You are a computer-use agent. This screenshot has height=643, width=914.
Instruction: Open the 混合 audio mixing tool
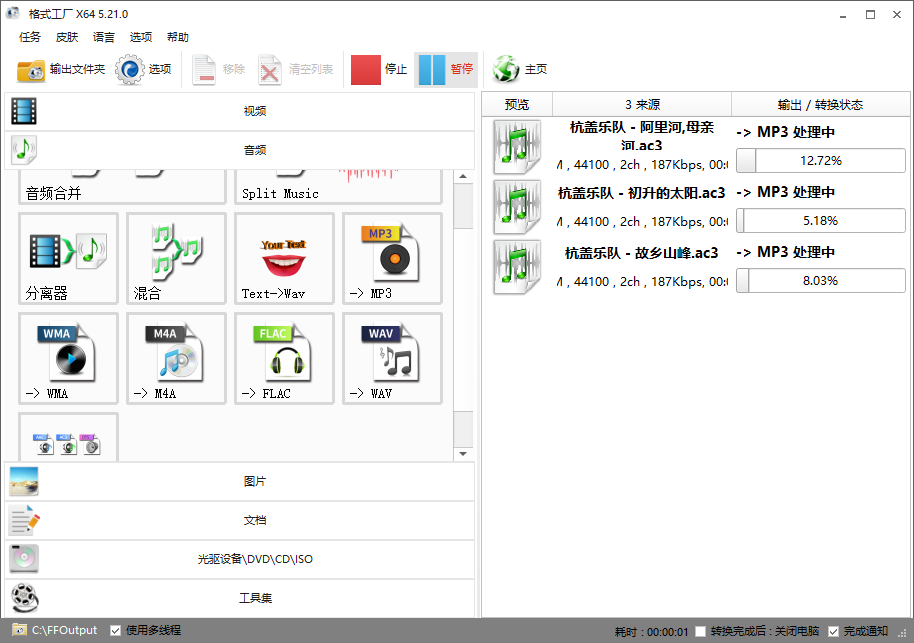tap(176, 258)
